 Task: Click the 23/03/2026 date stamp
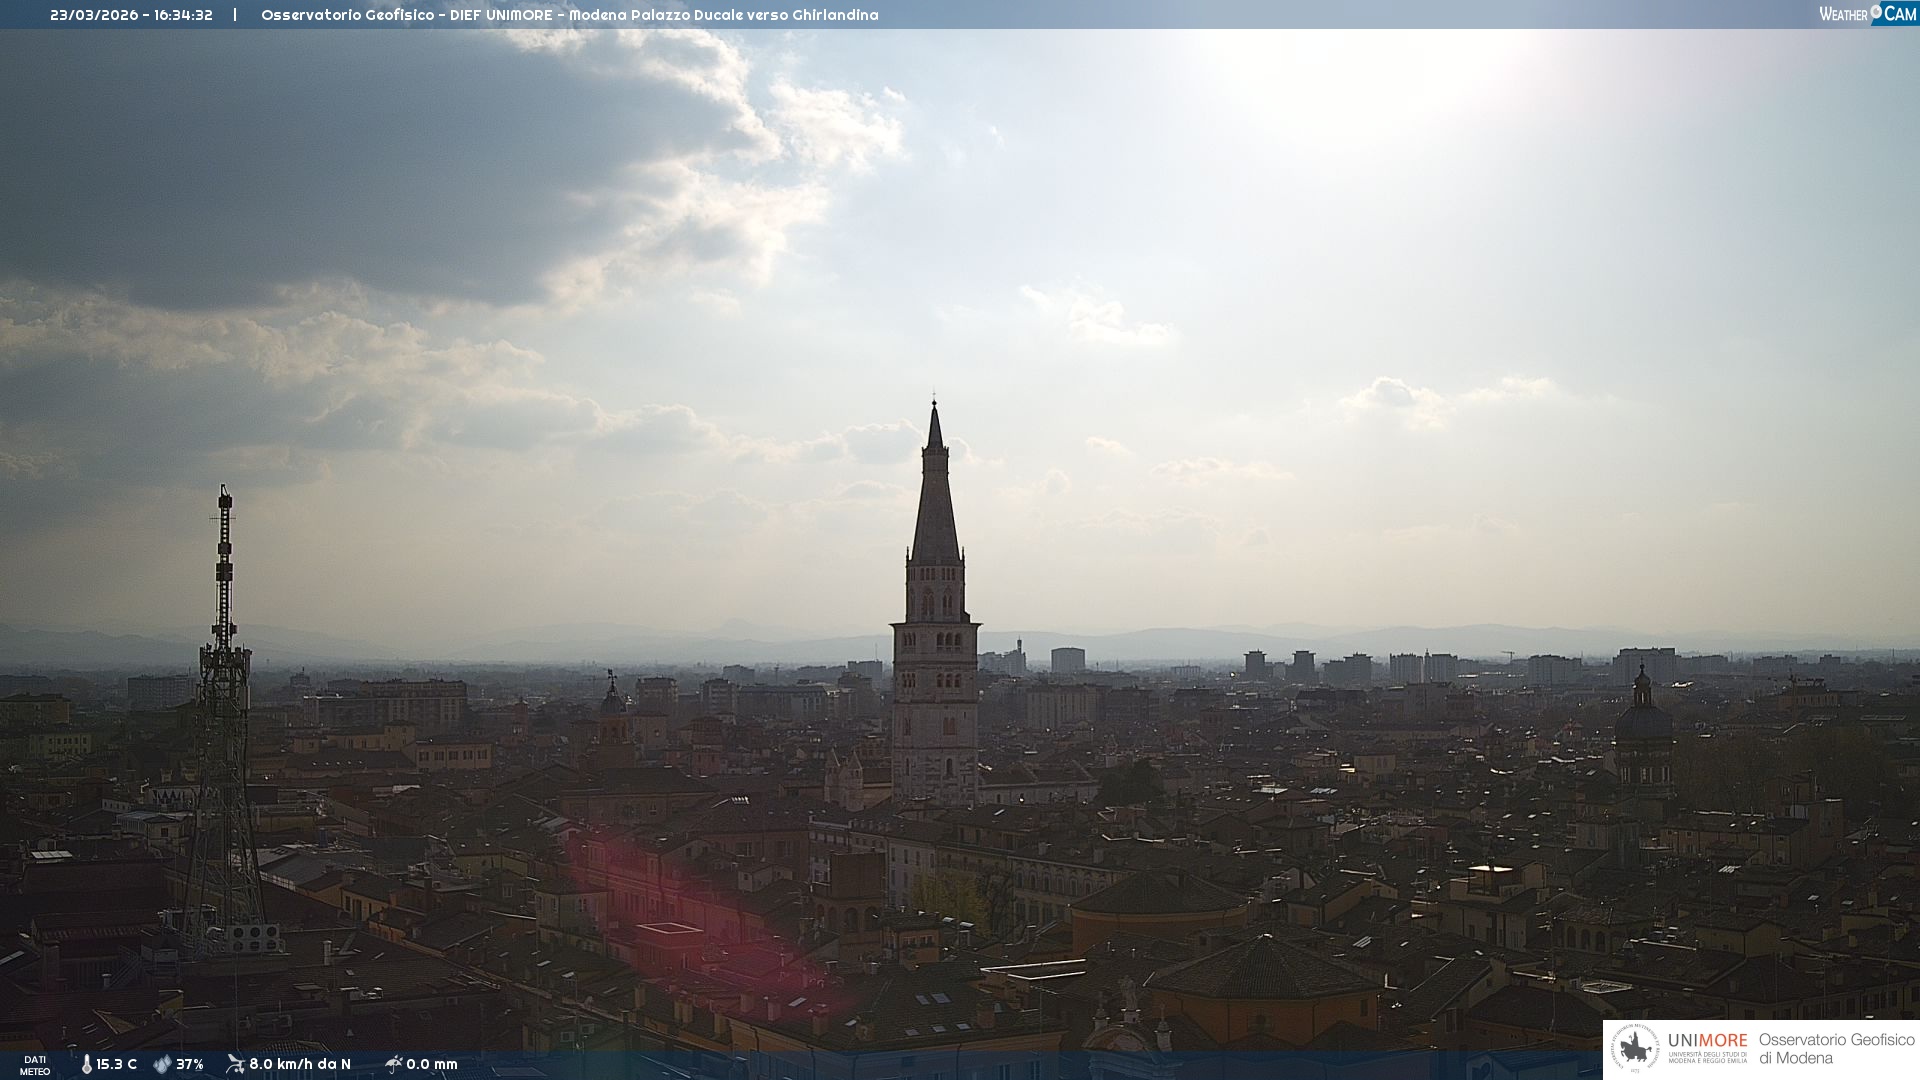pos(94,15)
